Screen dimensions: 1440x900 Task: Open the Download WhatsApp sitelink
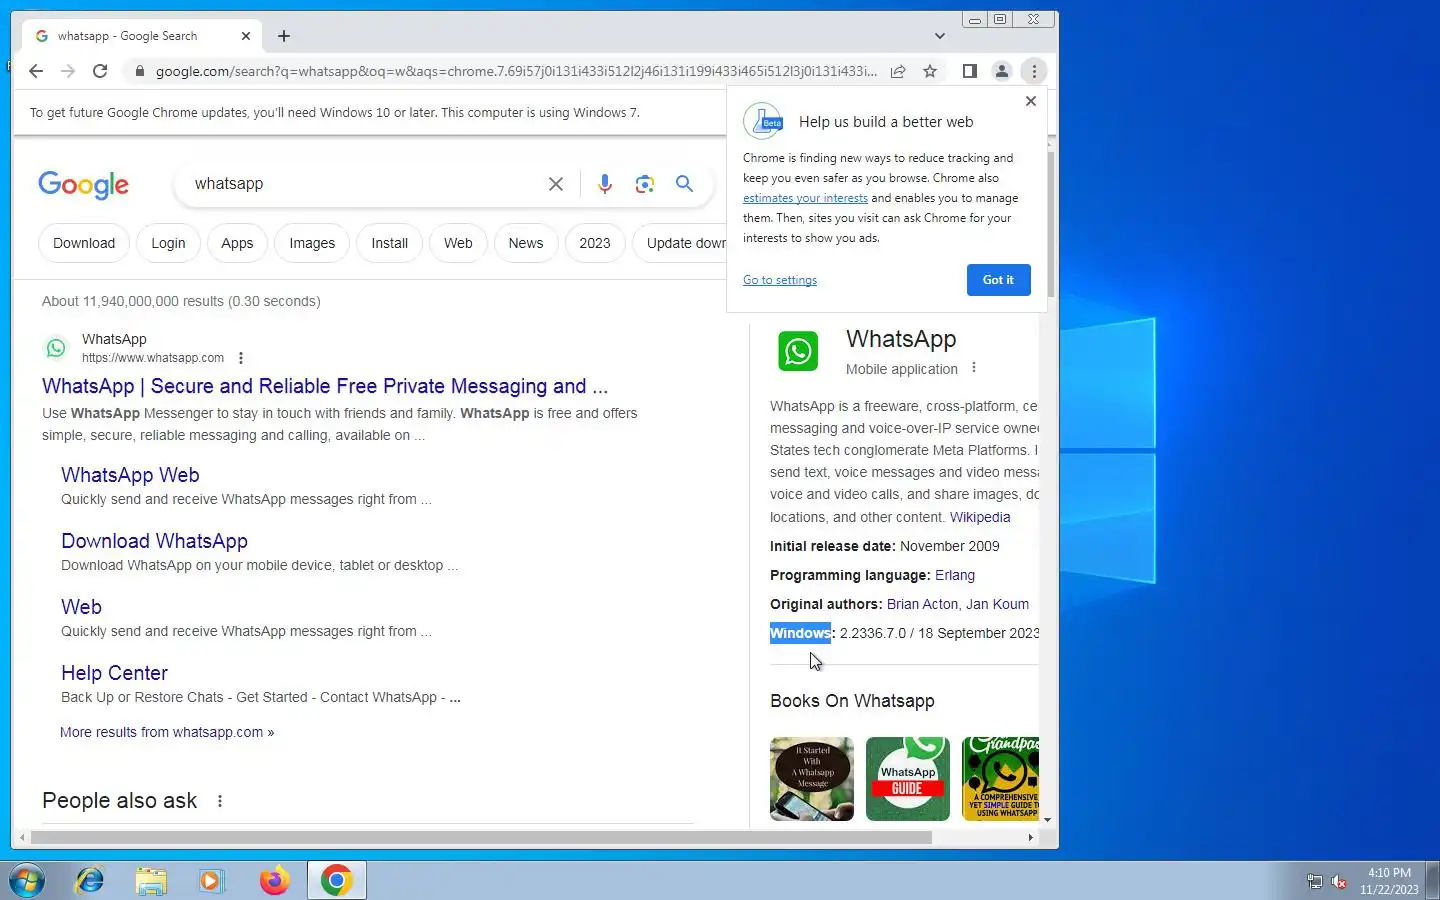pos(154,541)
